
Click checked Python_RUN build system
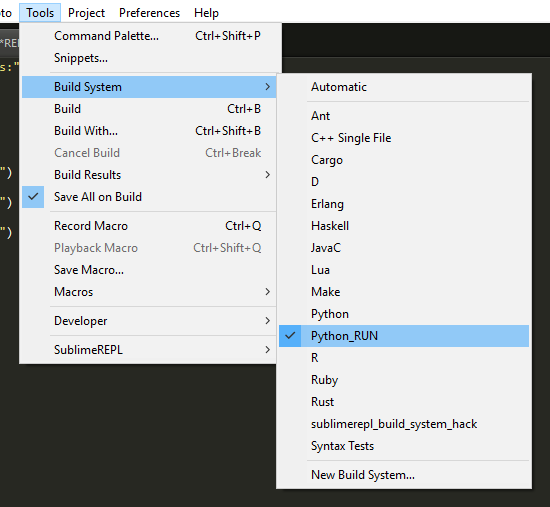click(x=404, y=336)
